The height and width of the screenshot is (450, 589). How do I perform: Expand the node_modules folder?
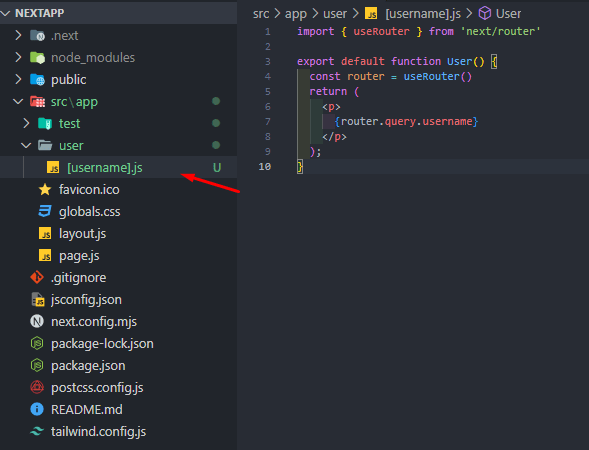click(x=82, y=57)
